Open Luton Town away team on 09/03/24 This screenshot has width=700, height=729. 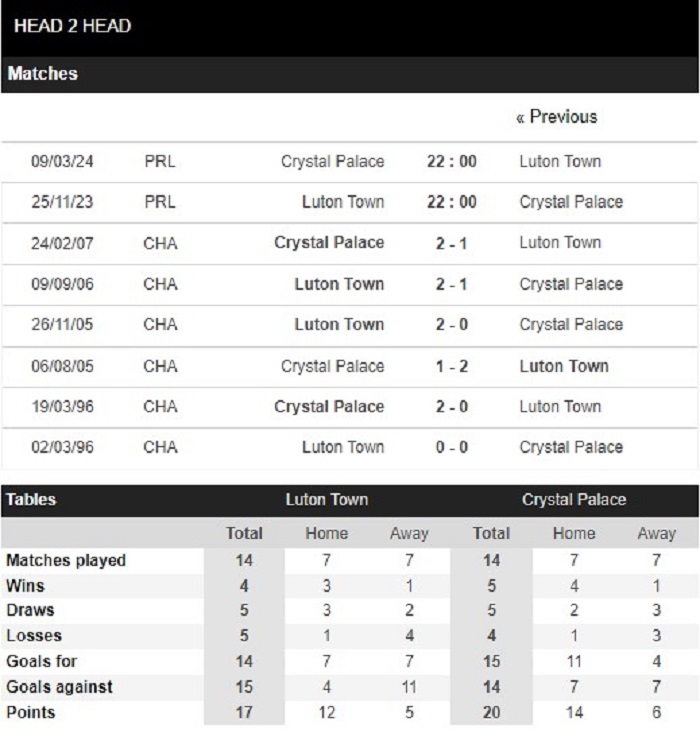coord(560,161)
